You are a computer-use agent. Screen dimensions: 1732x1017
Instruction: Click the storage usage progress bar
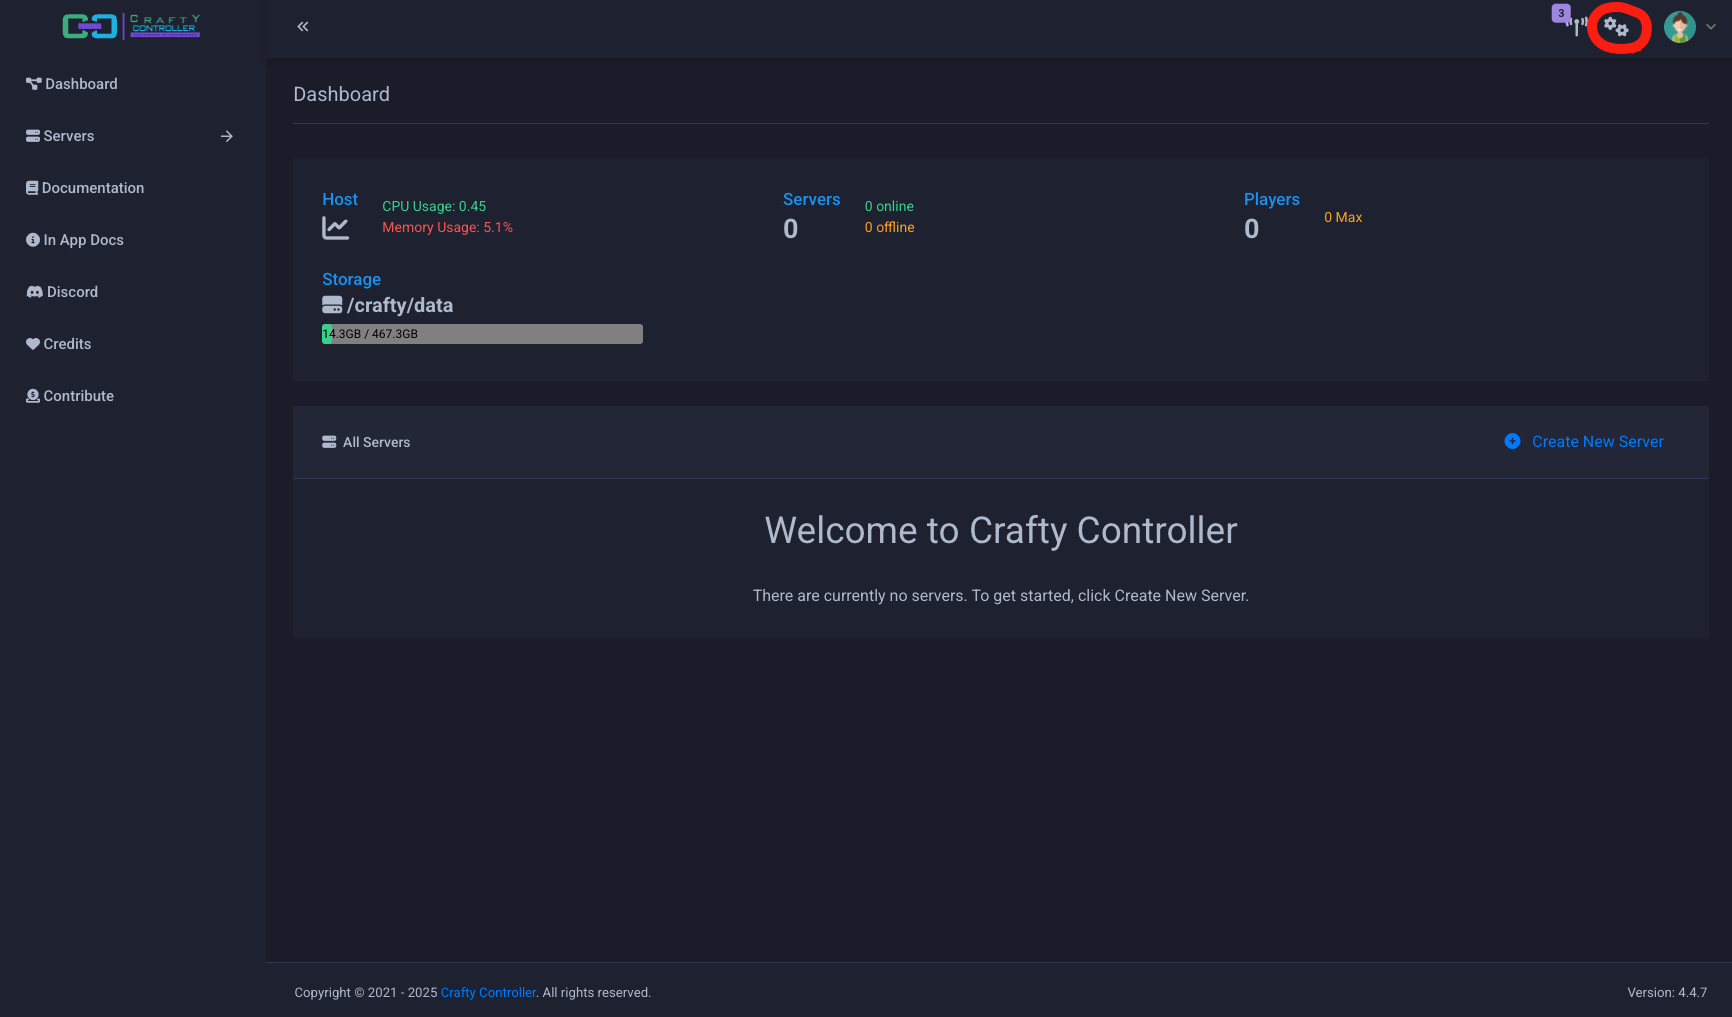(x=481, y=333)
